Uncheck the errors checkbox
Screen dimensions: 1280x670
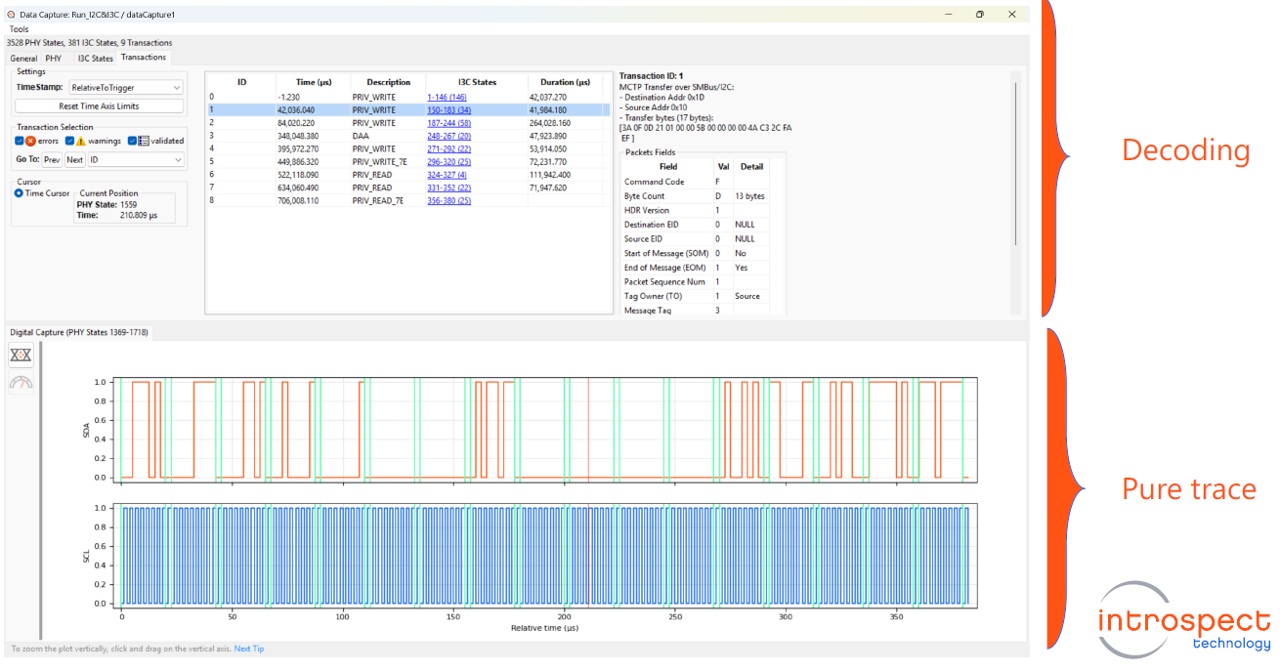(x=19, y=141)
